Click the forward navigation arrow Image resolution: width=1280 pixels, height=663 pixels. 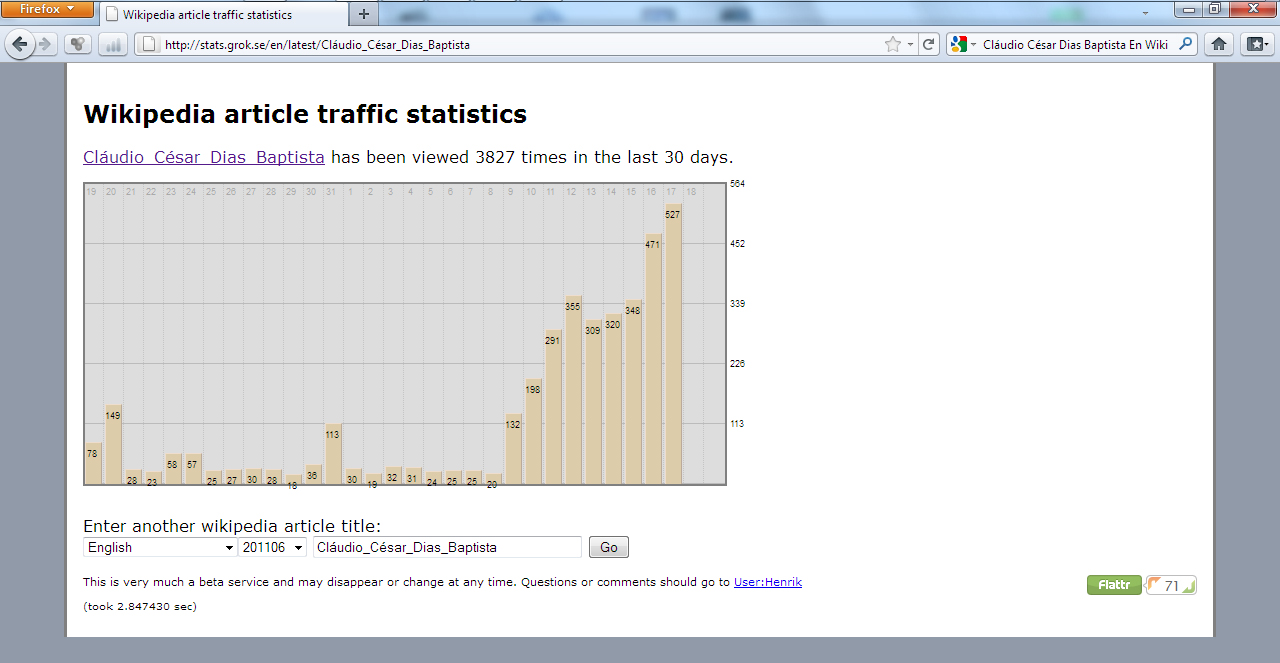click(45, 44)
